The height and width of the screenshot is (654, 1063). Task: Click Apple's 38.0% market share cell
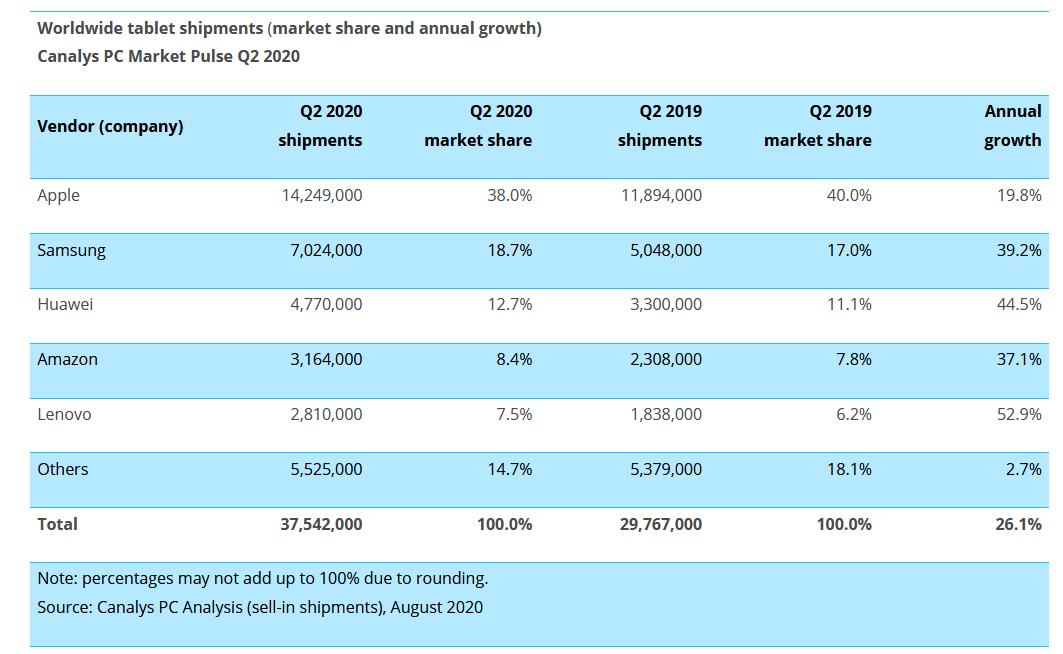click(x=509, y=196)
